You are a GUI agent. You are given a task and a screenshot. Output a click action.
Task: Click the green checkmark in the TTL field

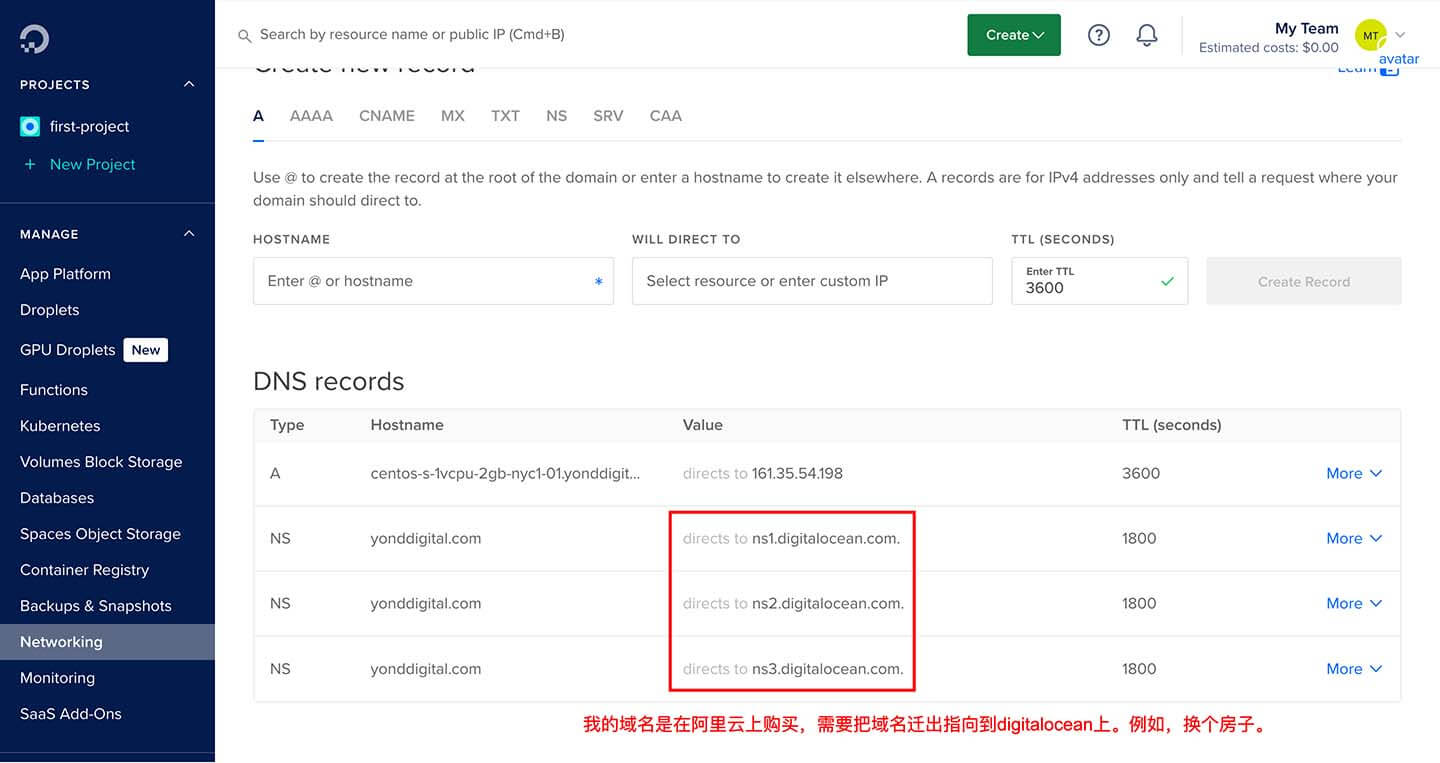pyautogui.click(x=1167, y=282)
